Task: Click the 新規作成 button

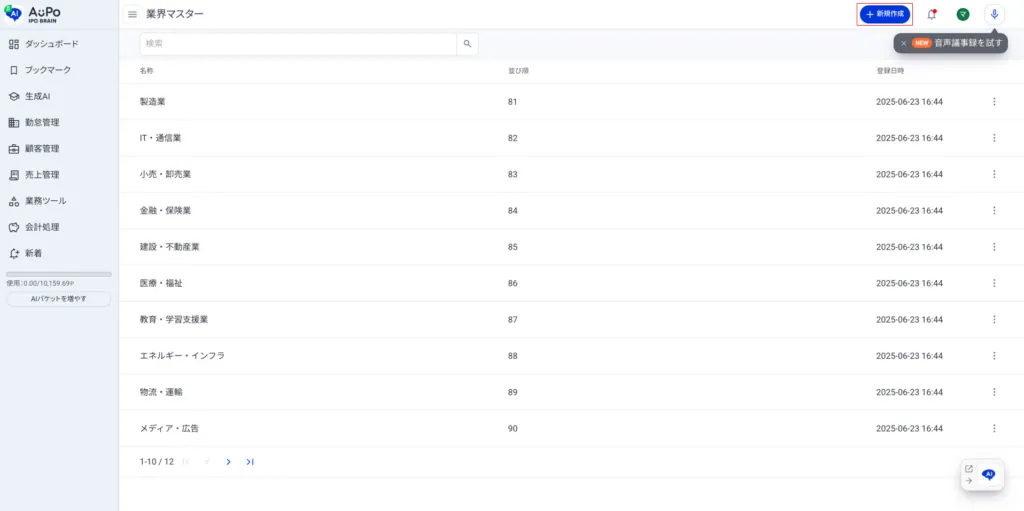Action: [x=884, y=14]
